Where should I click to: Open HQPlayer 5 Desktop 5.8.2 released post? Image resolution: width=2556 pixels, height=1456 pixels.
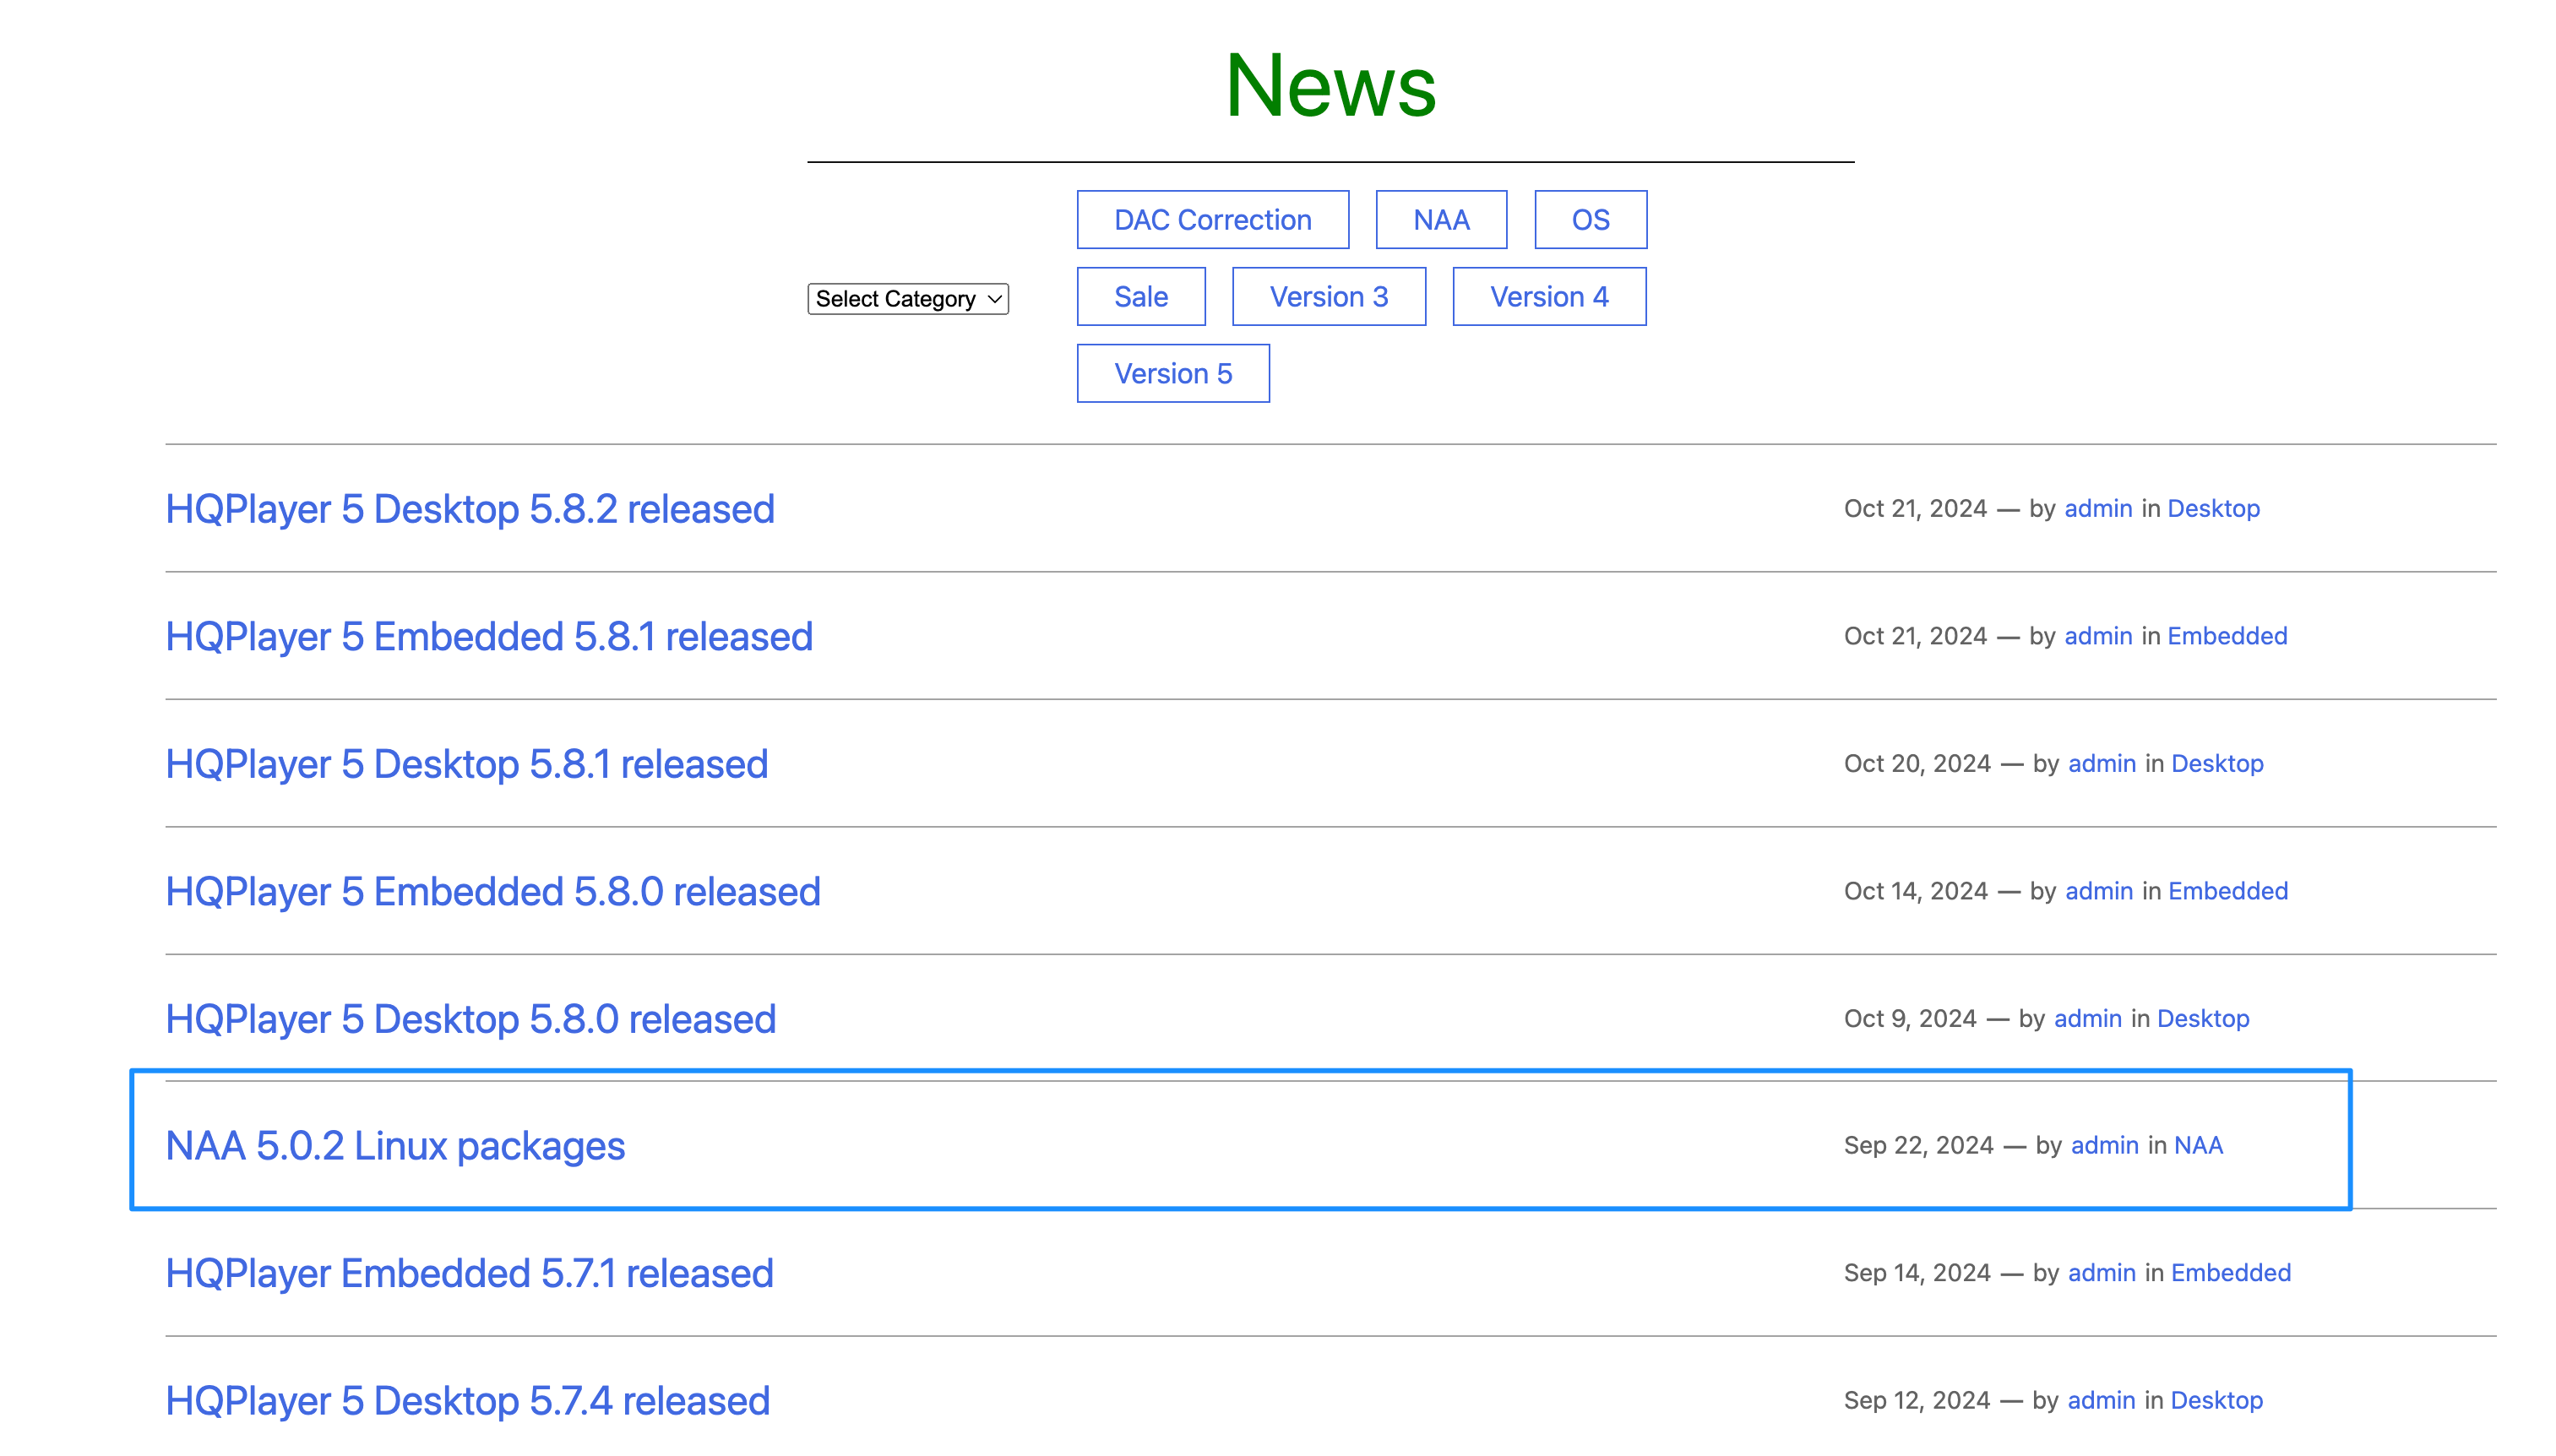click(470, 509)
